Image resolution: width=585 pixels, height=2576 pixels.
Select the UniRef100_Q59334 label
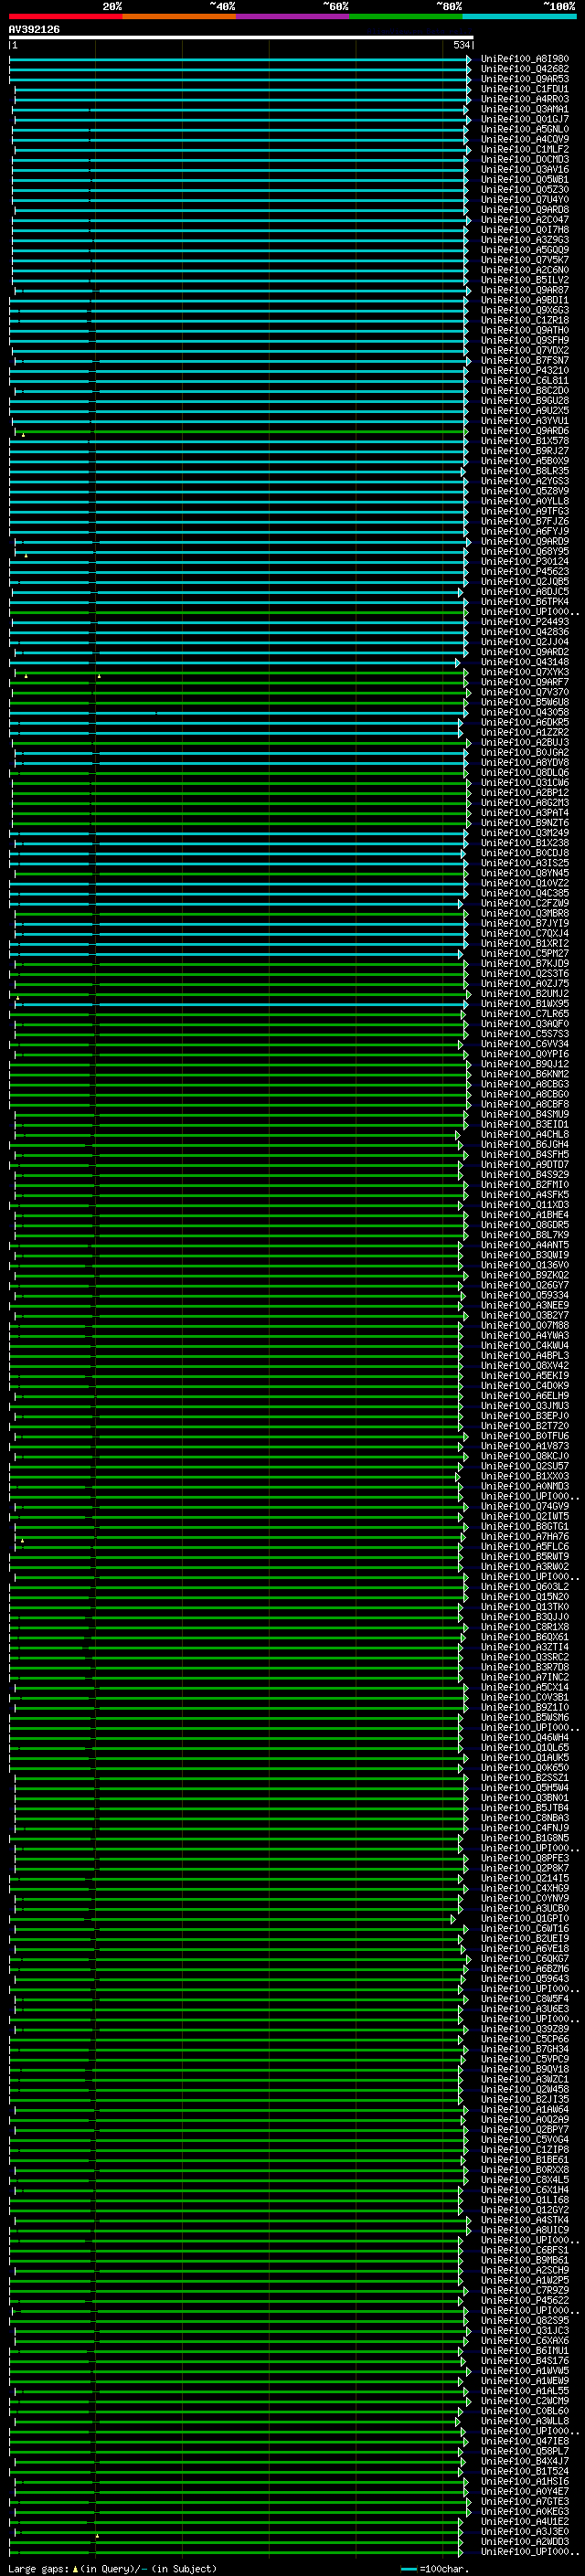[x=524, y=1295]
